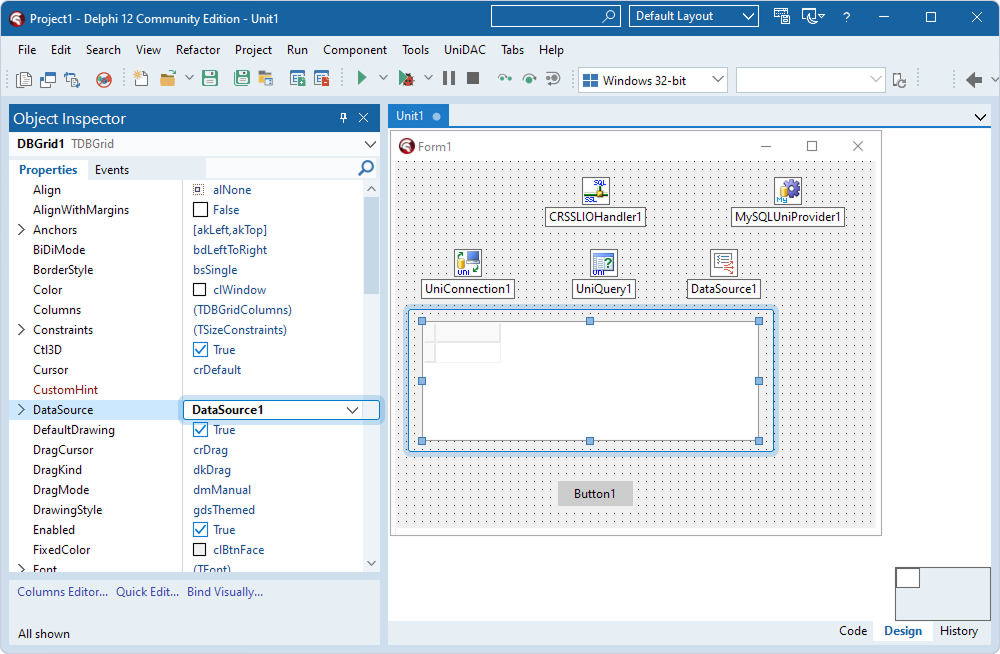Image resolution: width=1000 pixels, height=654 pixels.
Task: Toggle the Enabled True checkbox
Action: (x=200, y=530)
